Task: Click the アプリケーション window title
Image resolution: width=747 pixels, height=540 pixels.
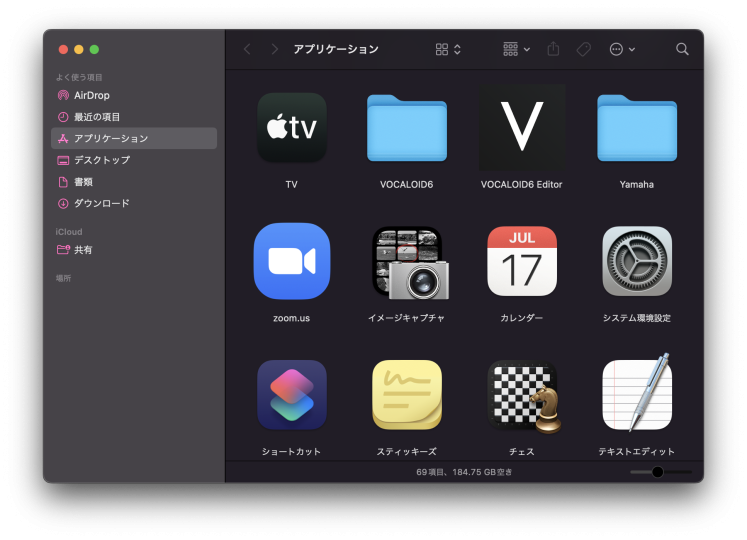Action: click(336, 49)
